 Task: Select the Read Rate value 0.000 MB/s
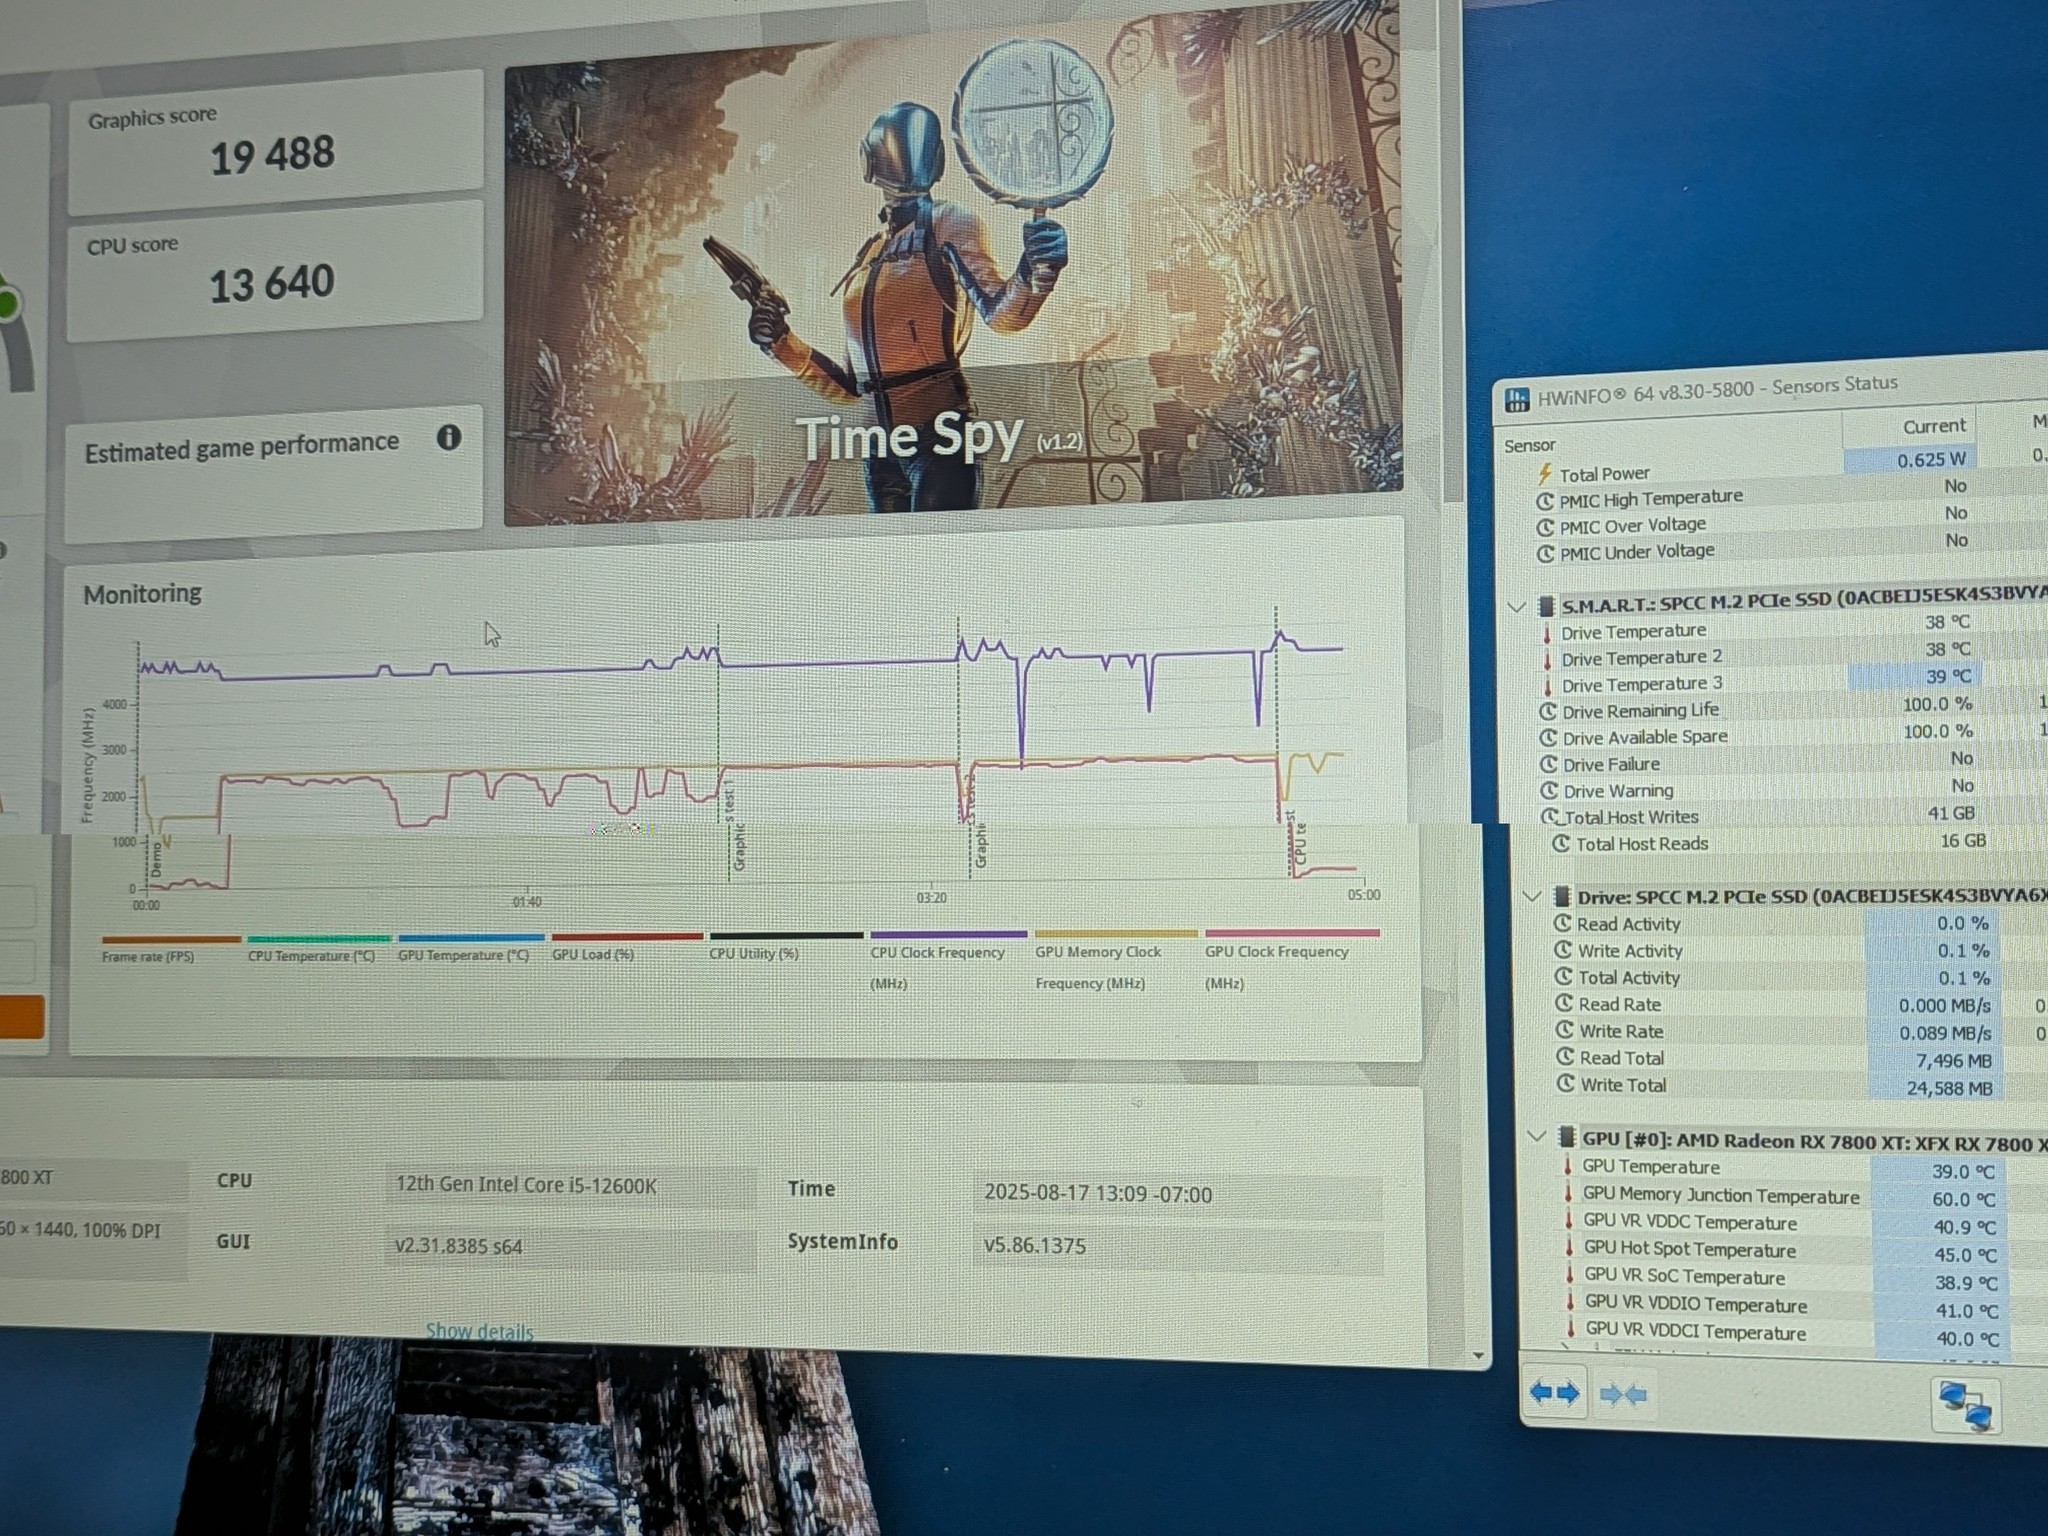(1945, 1006)
